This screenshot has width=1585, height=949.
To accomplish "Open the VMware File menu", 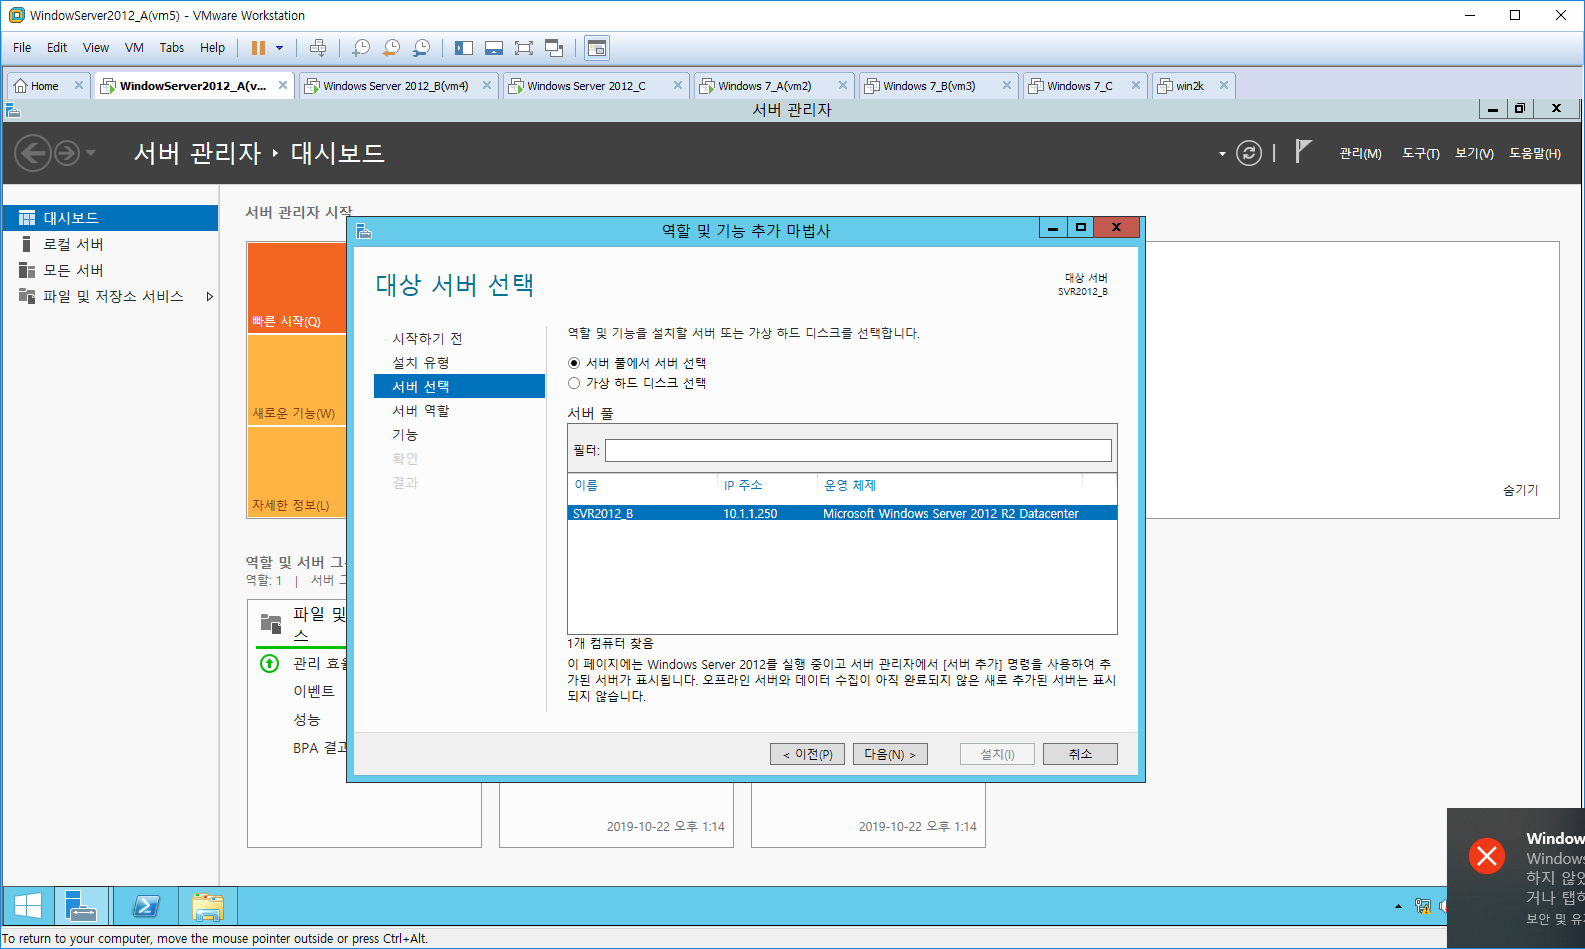I will [22, 48].
